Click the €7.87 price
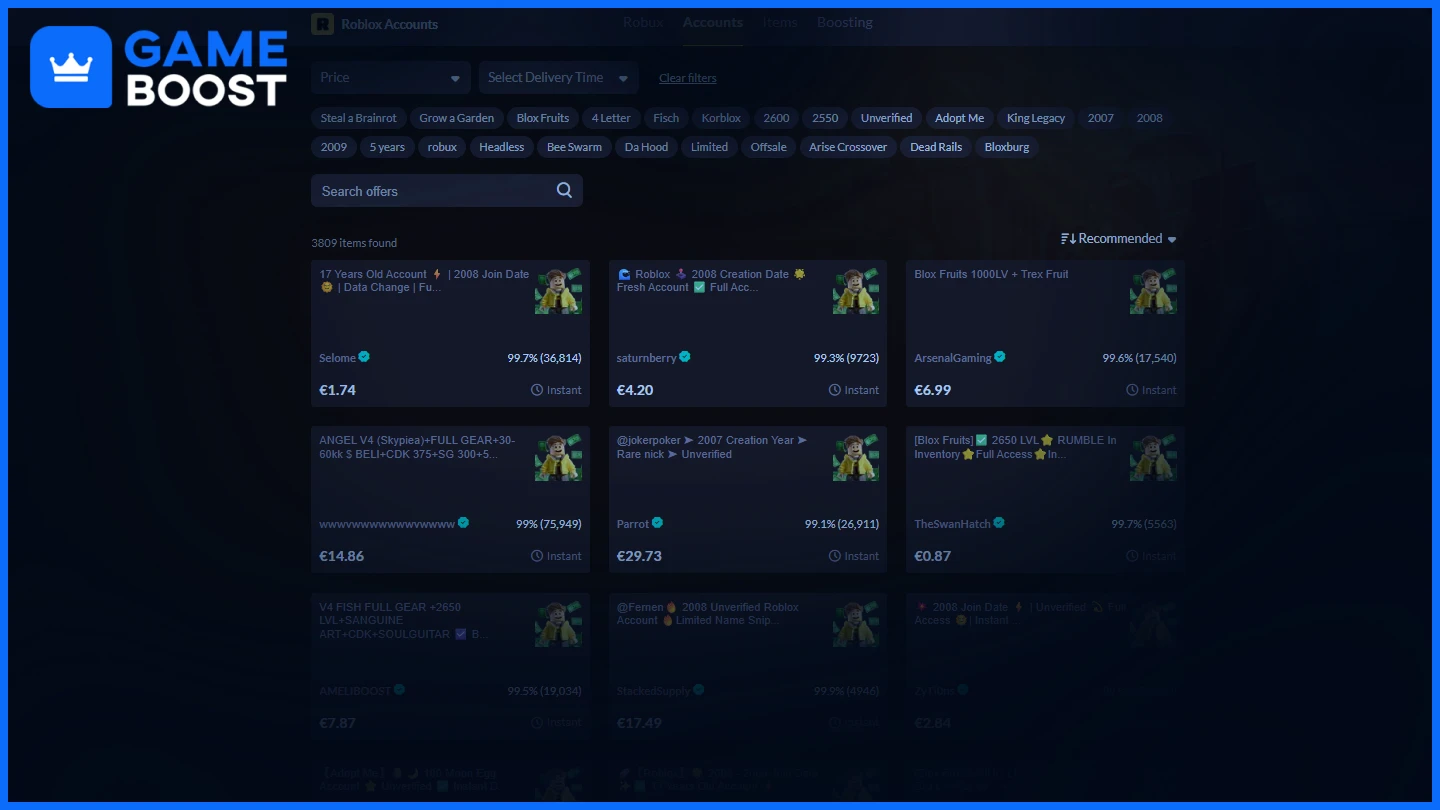The height and width of the screenshot is (810, 1440). coord(337,722)
